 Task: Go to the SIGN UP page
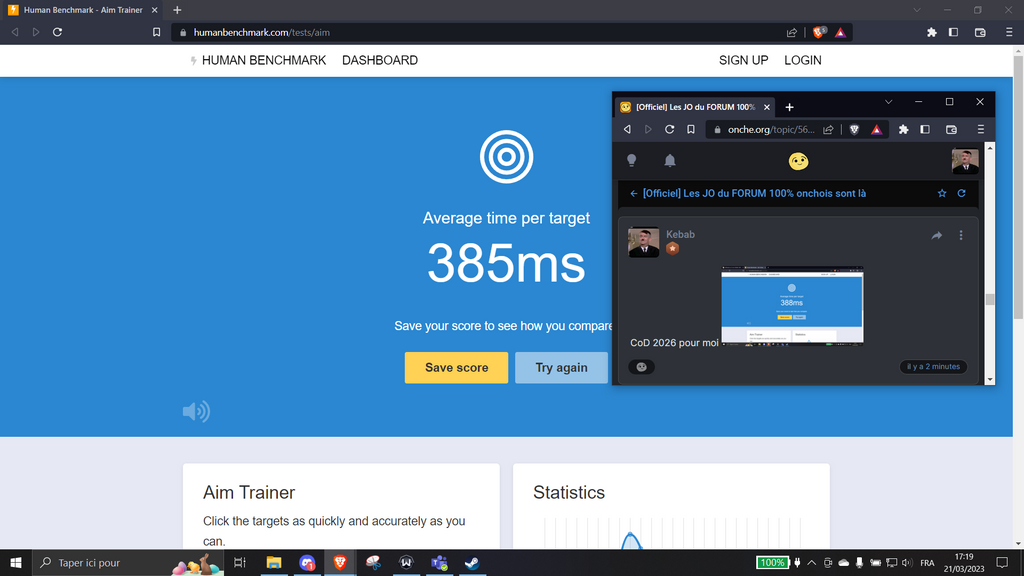pyautogui.click(x=743, y=60)
